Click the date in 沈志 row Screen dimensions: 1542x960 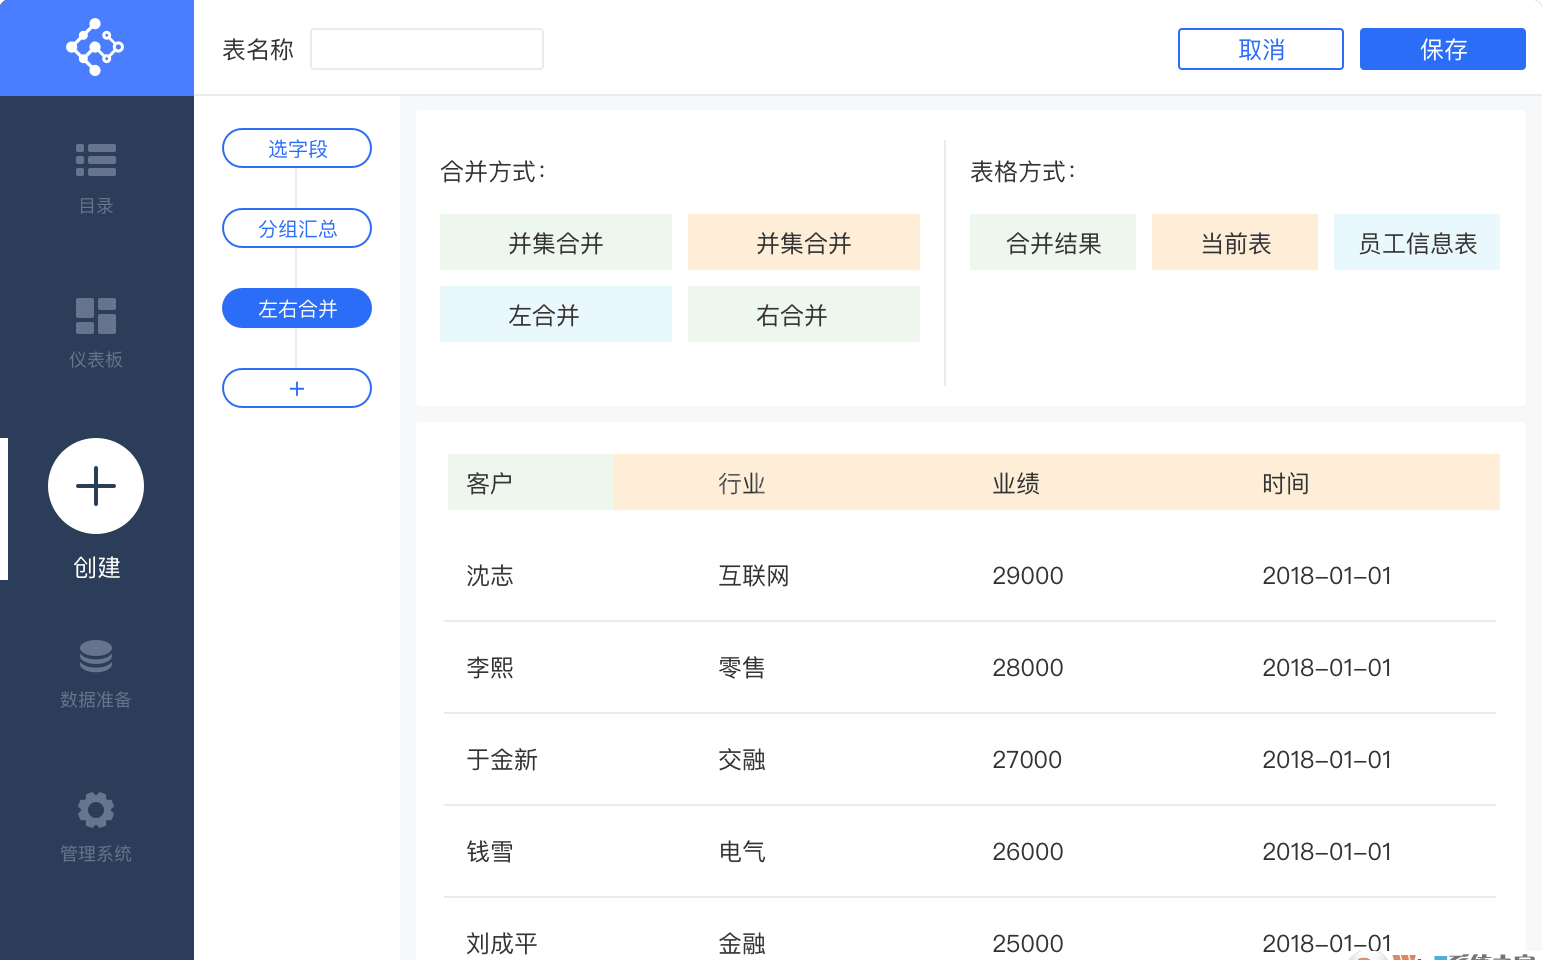click(x=1327, y=576)
